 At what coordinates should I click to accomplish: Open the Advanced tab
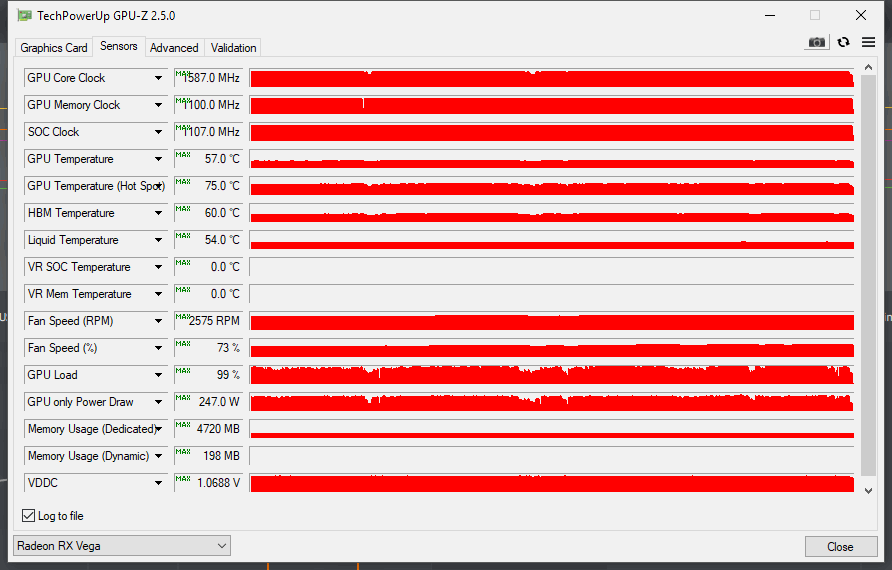click(x=174, y=48)
